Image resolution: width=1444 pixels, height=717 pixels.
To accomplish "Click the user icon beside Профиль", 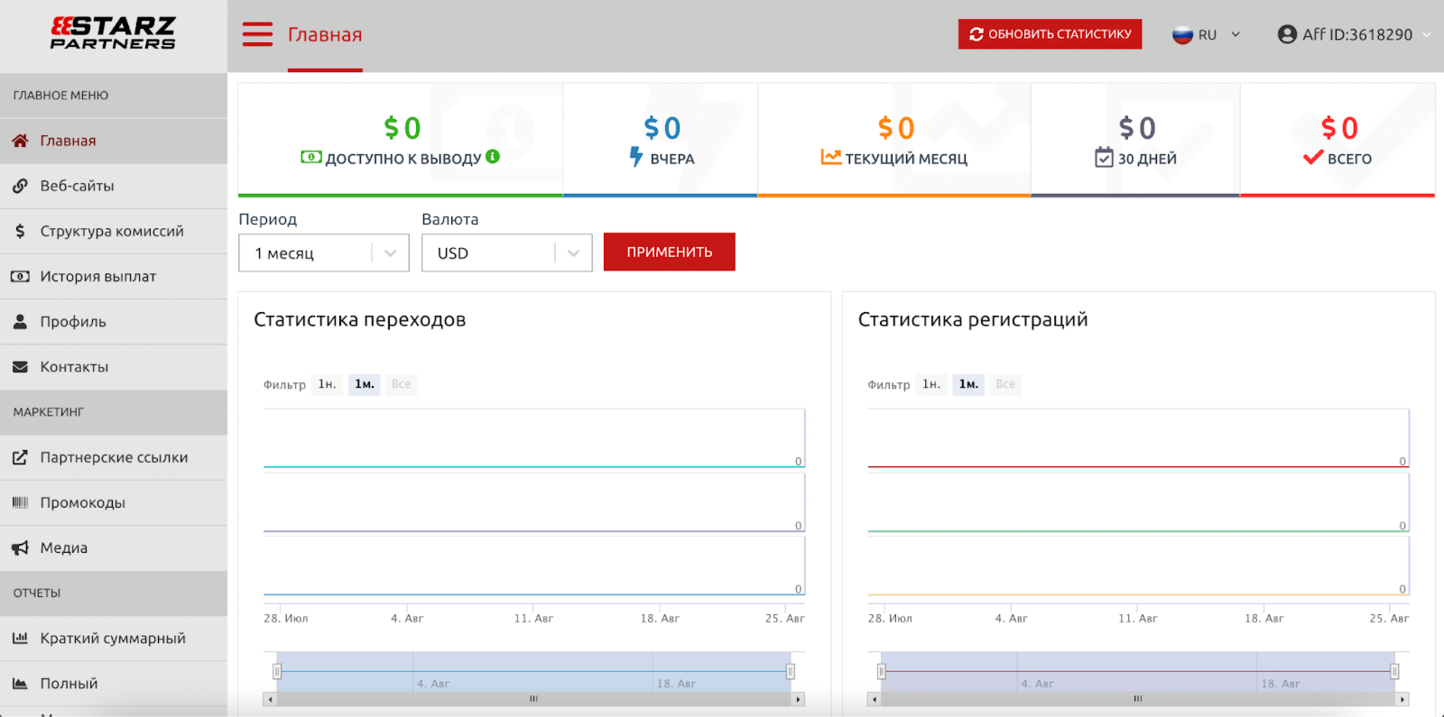I will (x=20, y=322).
